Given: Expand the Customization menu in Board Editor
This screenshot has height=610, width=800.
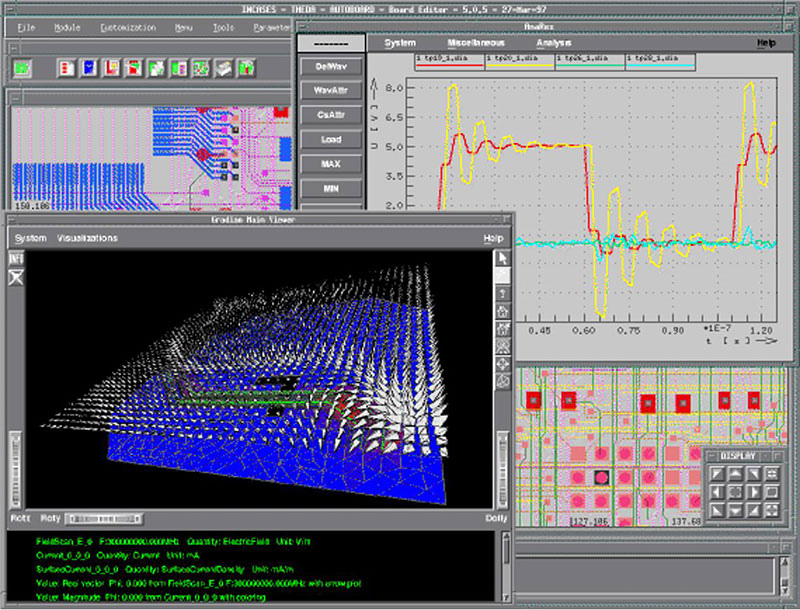Looking at the screenshot, I should click(129, 27).
